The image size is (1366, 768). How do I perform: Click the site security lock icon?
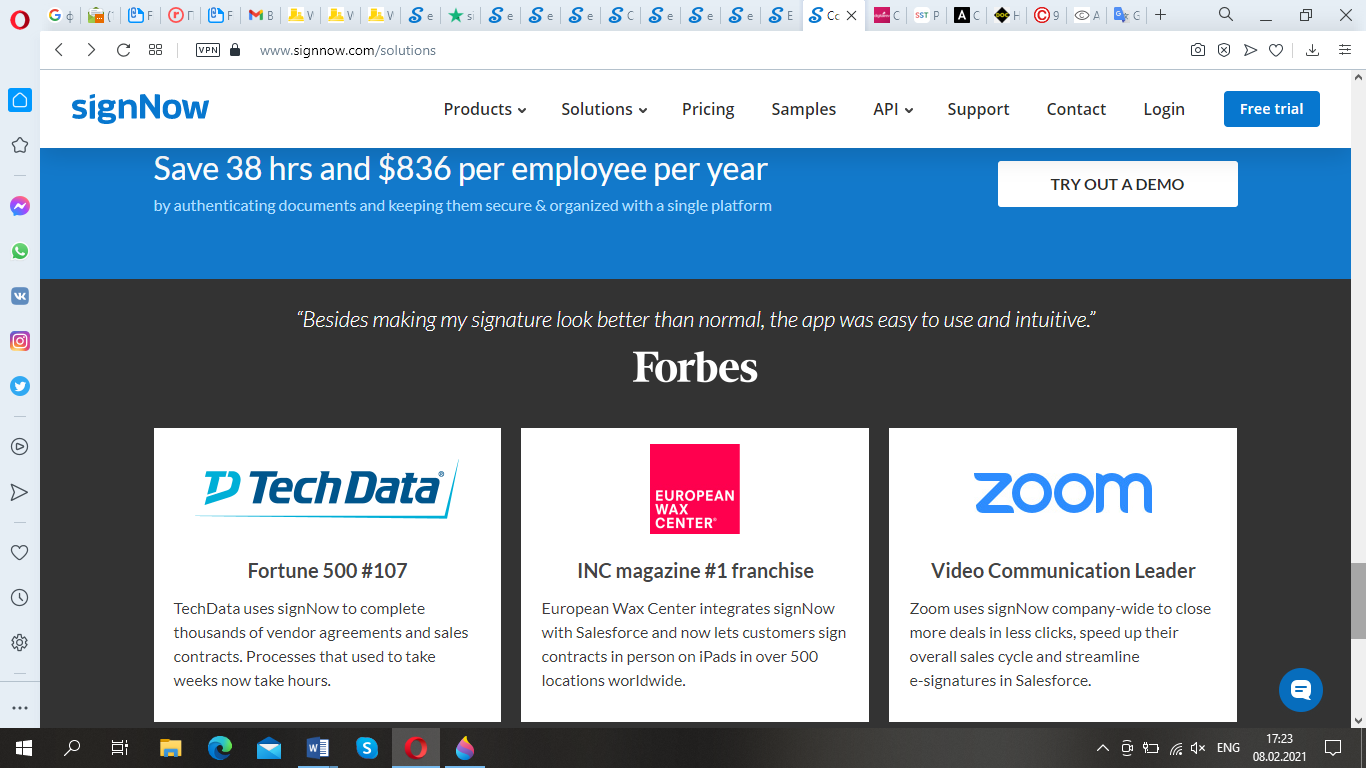(235, 50)
